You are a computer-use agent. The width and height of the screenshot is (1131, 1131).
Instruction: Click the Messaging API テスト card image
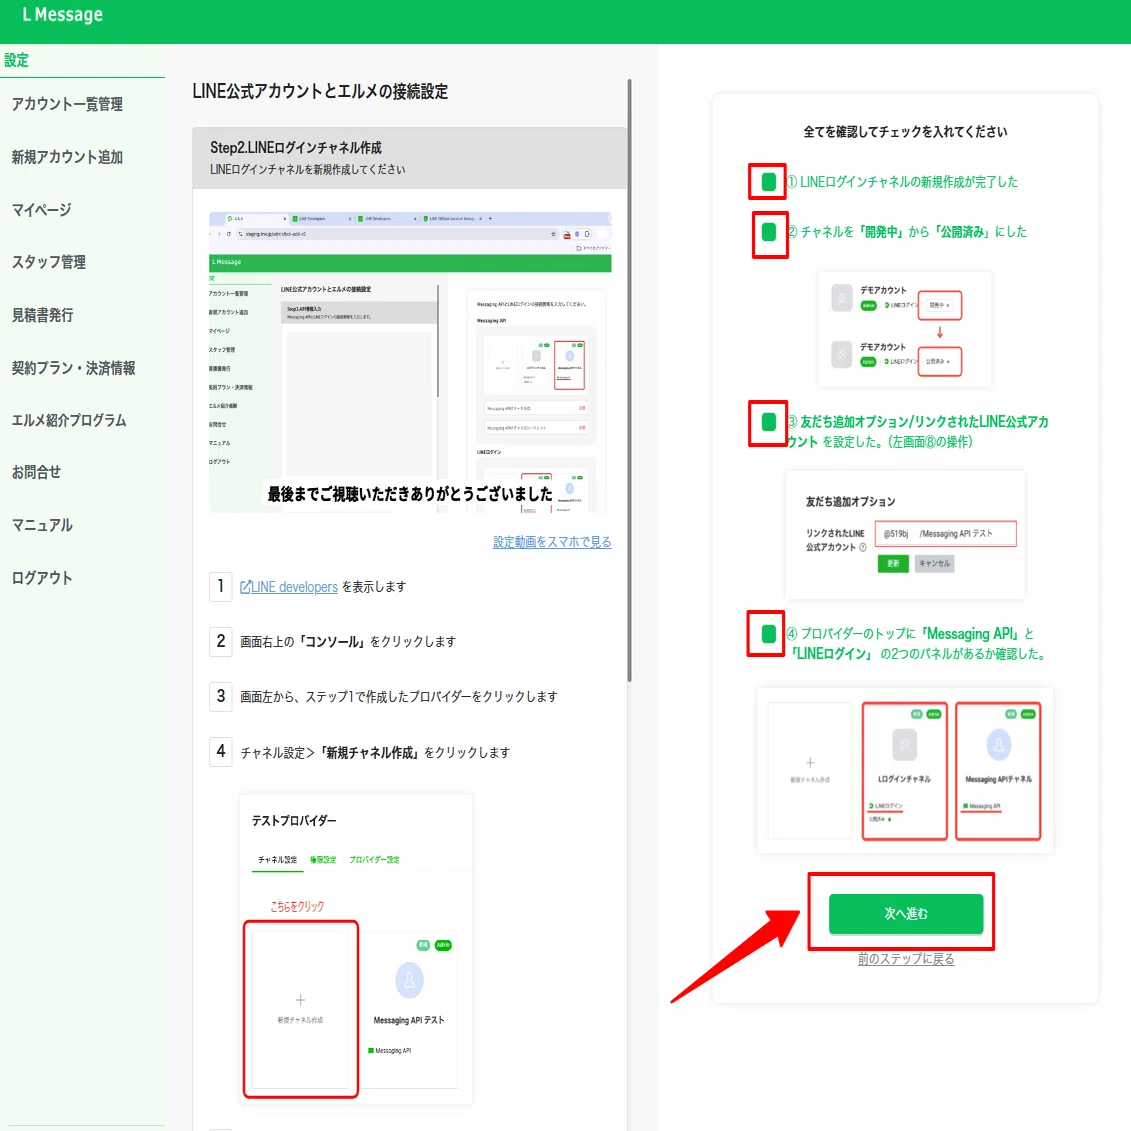tap(409, 1009)
